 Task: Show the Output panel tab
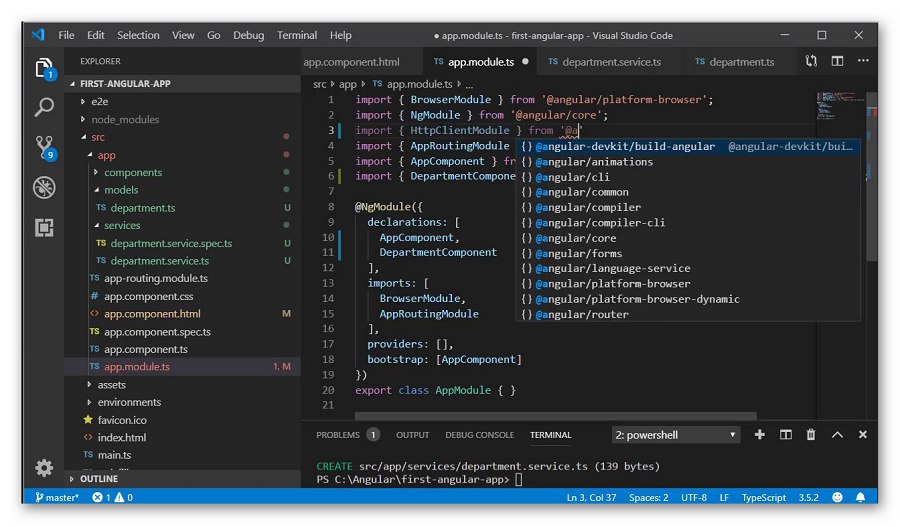point(412,435)
